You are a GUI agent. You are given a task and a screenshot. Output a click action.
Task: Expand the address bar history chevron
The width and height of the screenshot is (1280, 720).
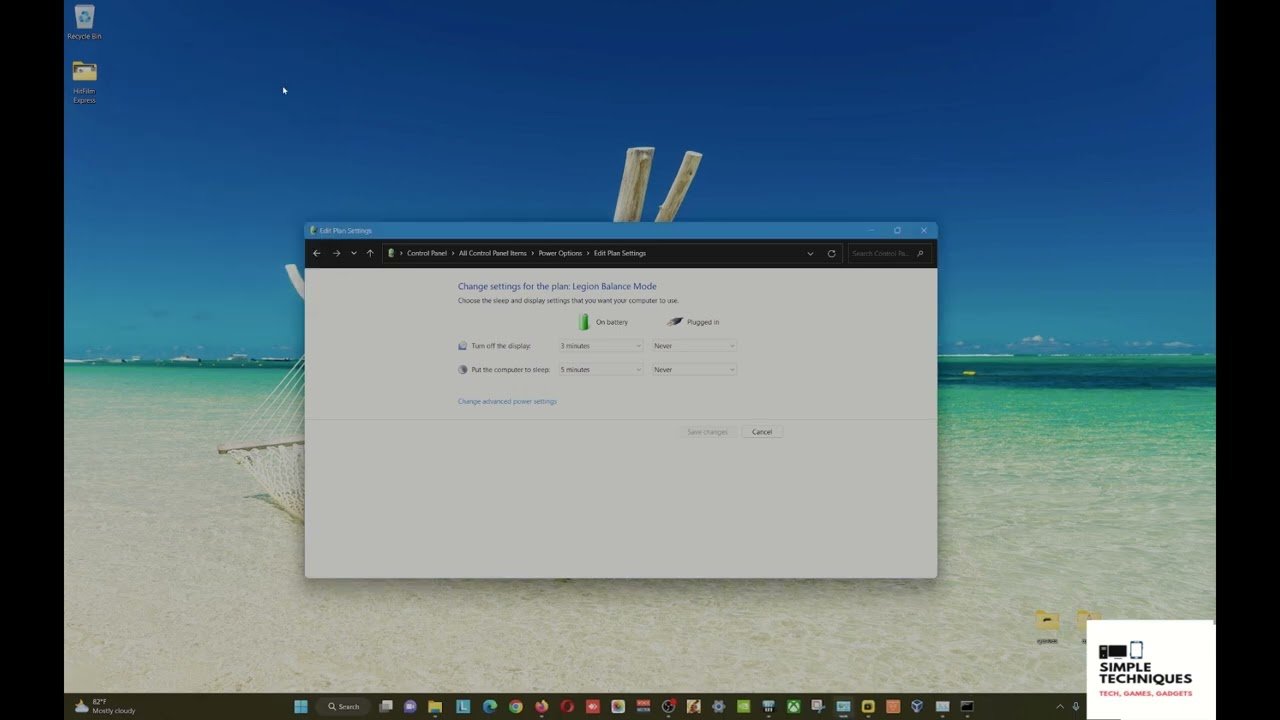tap(810, 253)
